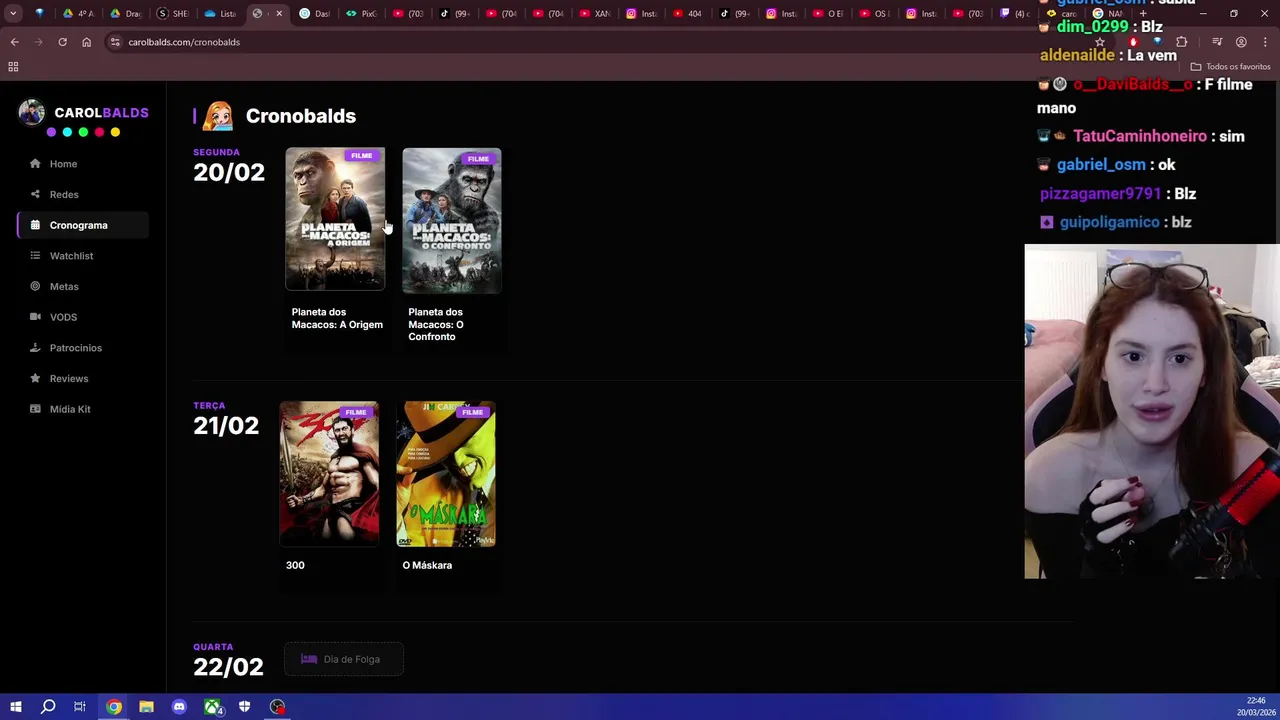Close the active Cronobalds tab
The width and height of the screenshot is (1280, 720).
(279, 14)
